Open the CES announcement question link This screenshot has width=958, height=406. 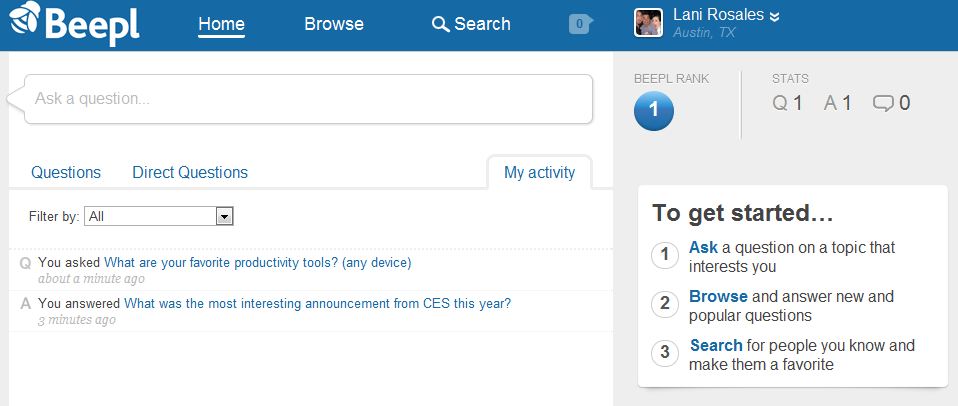point(317,304)
